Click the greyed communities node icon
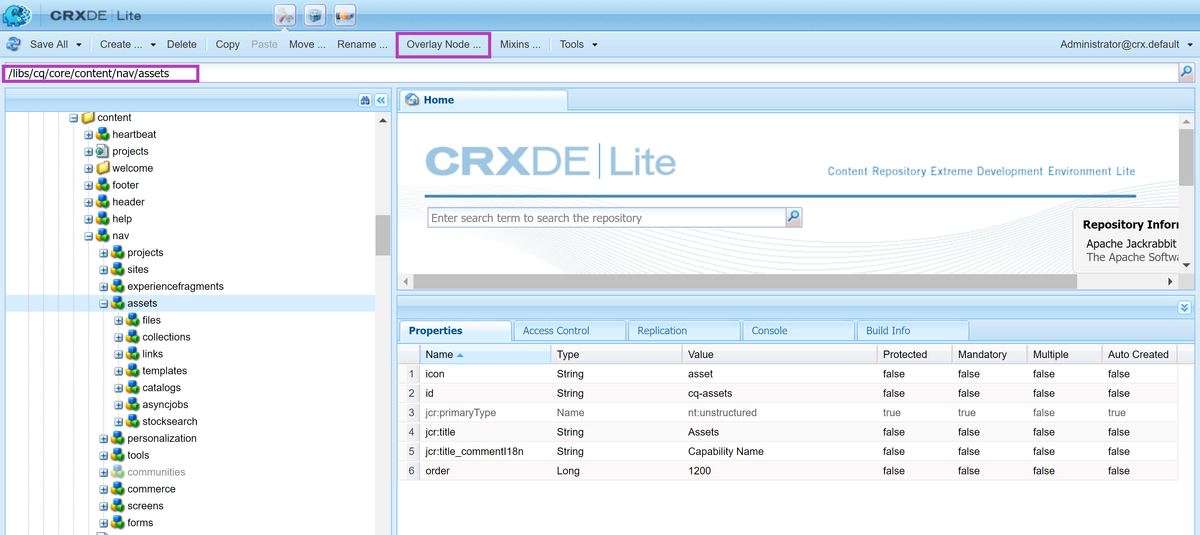This screenshot has width=1200, height=535. pyautogui.click(x=118, y=472)
